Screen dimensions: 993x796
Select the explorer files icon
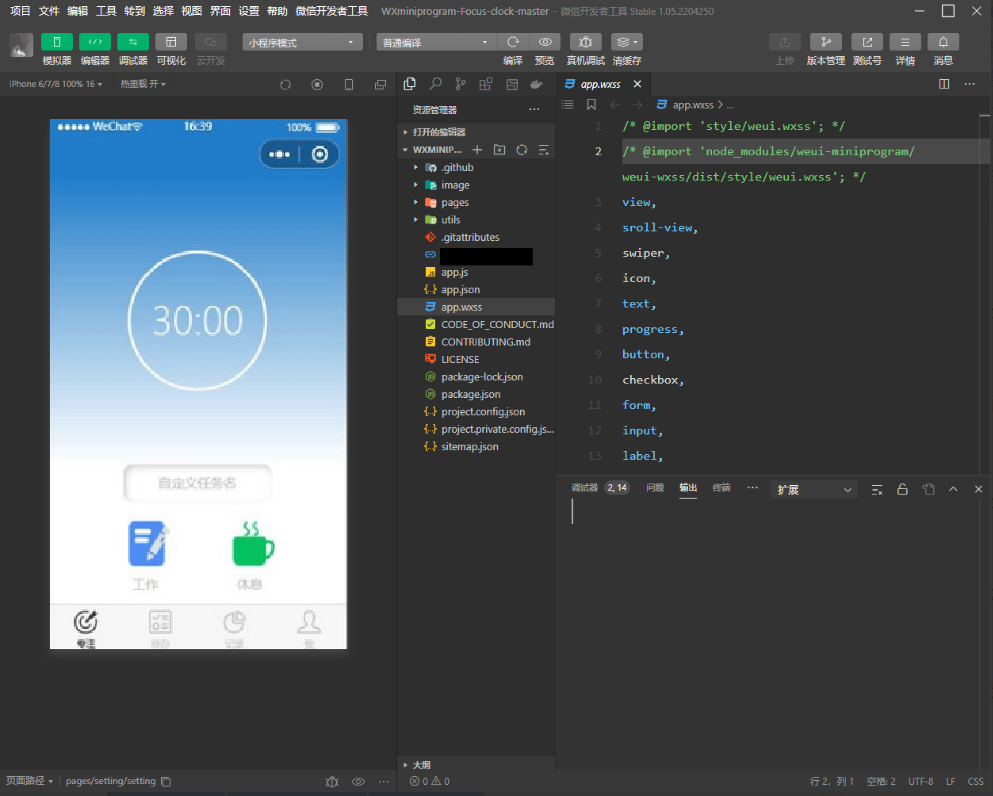tap(410, 84)
